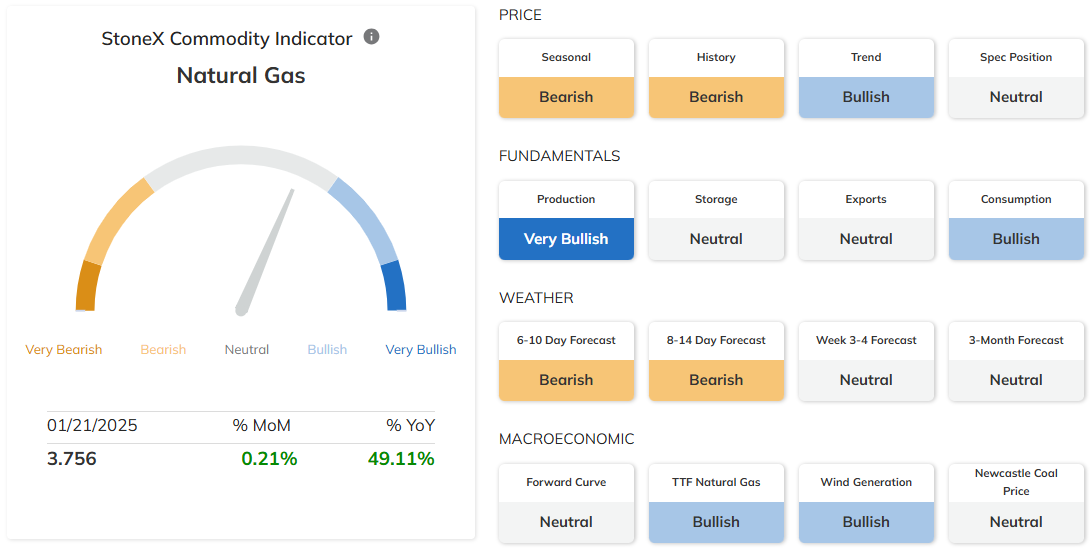Click the dark orange Very Bearish gauge segment

86,286
